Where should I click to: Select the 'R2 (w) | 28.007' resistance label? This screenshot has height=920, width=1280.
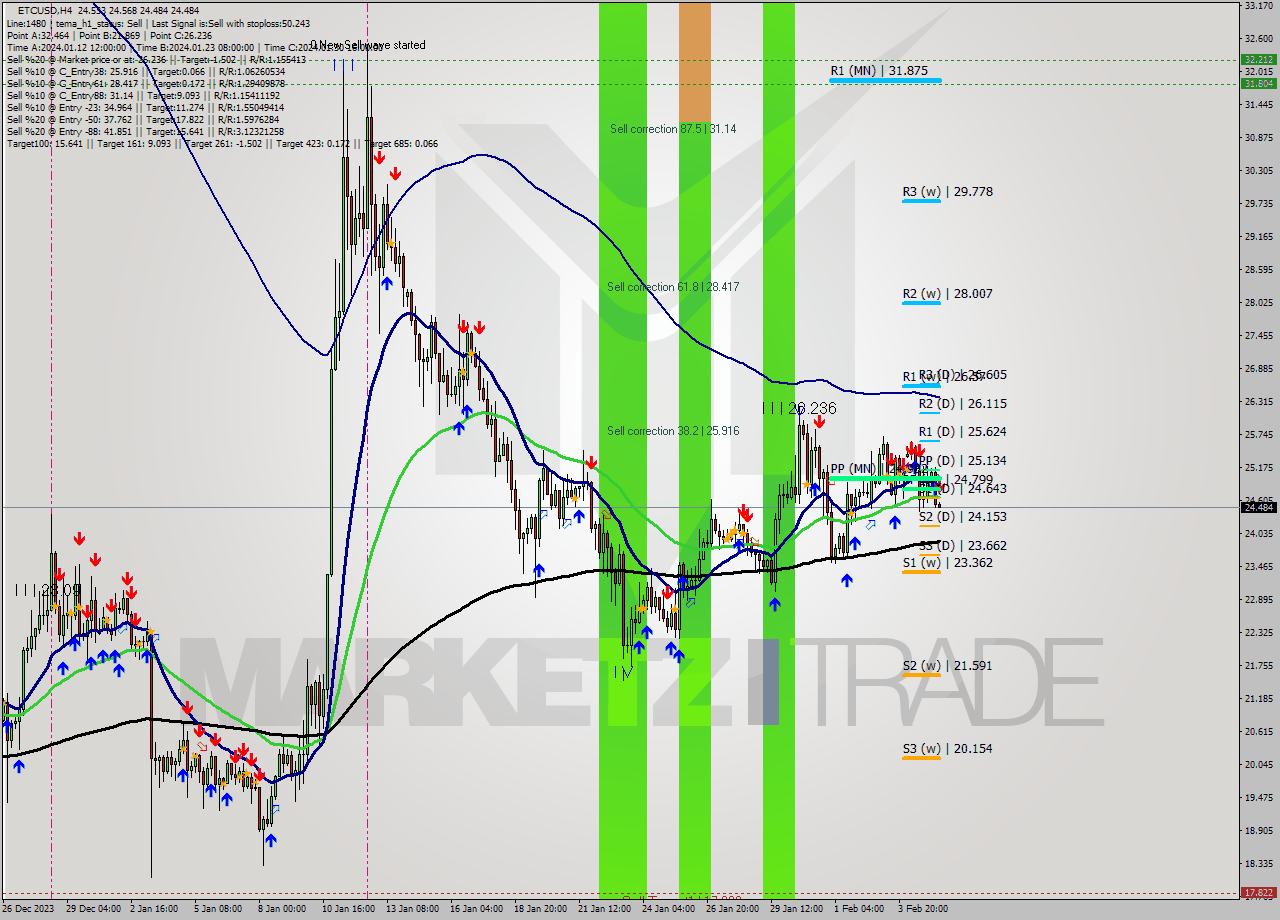pos(947,294)
